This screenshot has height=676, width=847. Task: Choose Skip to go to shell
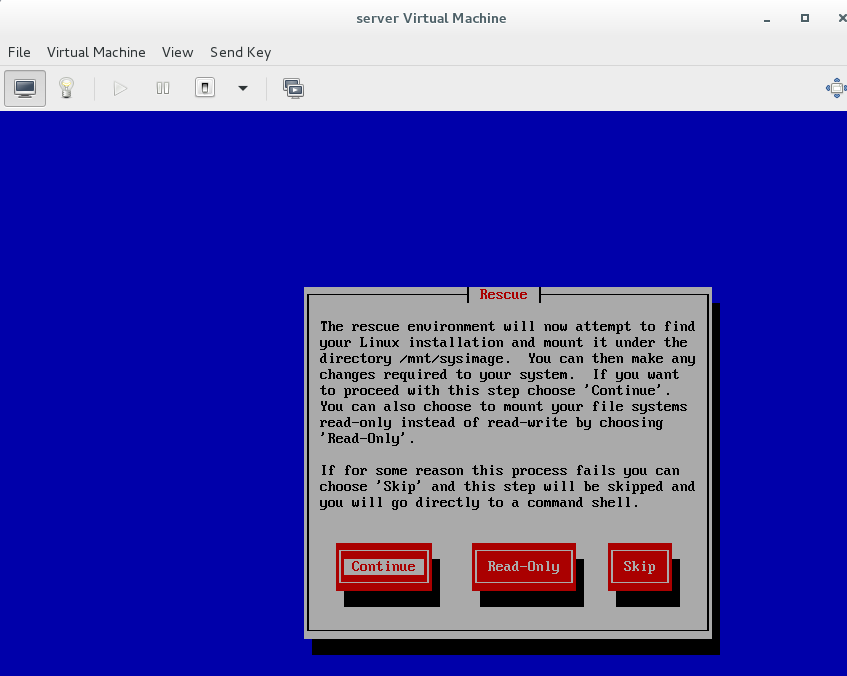[640, 566]
